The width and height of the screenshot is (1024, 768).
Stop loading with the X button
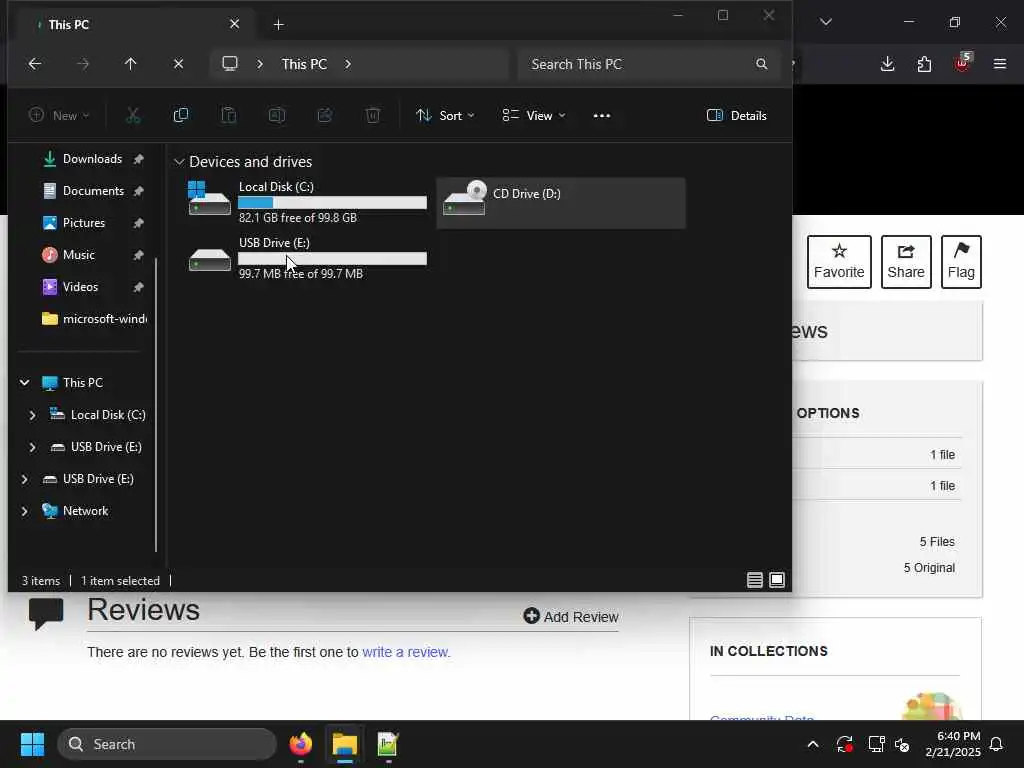click(178, 64)
